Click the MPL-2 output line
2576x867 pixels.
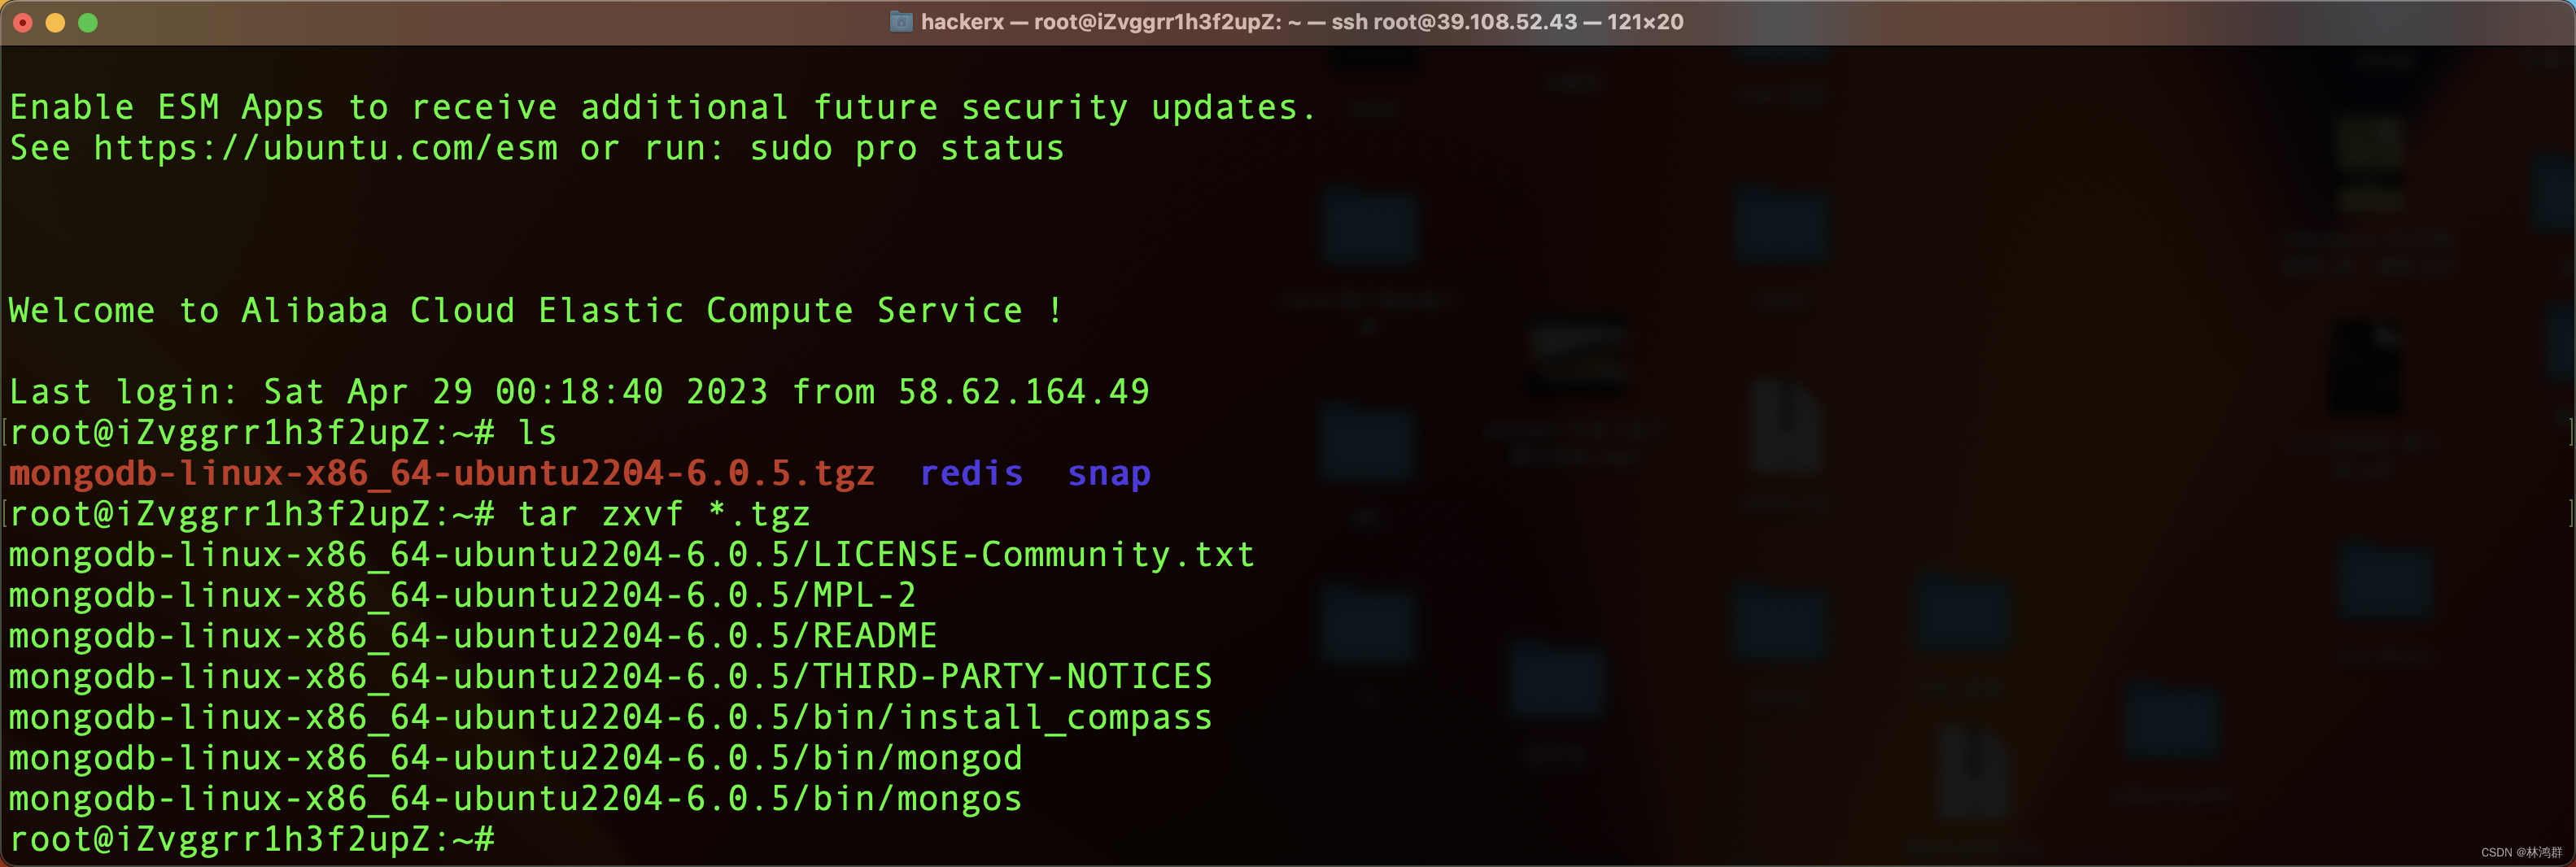pyautogui.click(x=463, y=596)
